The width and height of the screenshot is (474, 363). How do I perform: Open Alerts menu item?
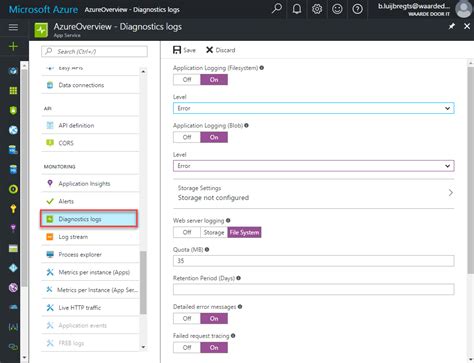(x=90, y=201)
